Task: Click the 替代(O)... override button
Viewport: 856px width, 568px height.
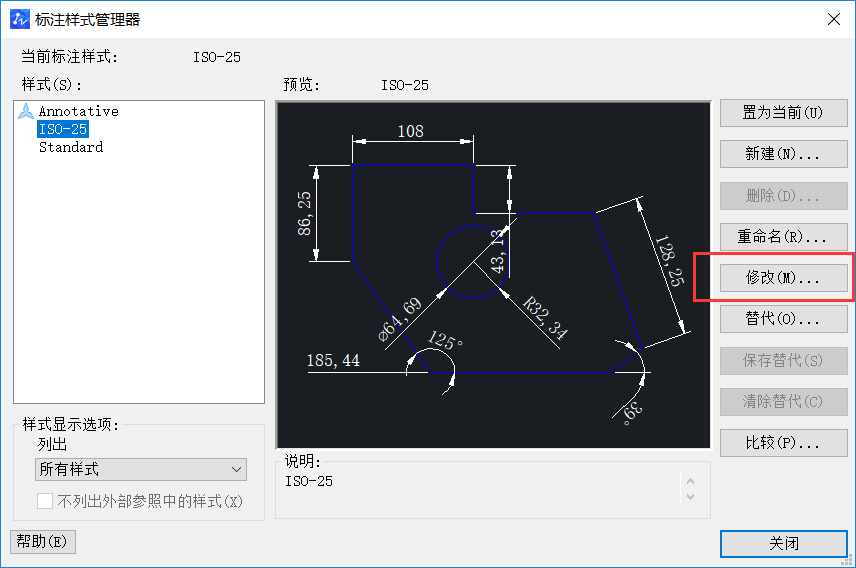Action: click(783, 320)
